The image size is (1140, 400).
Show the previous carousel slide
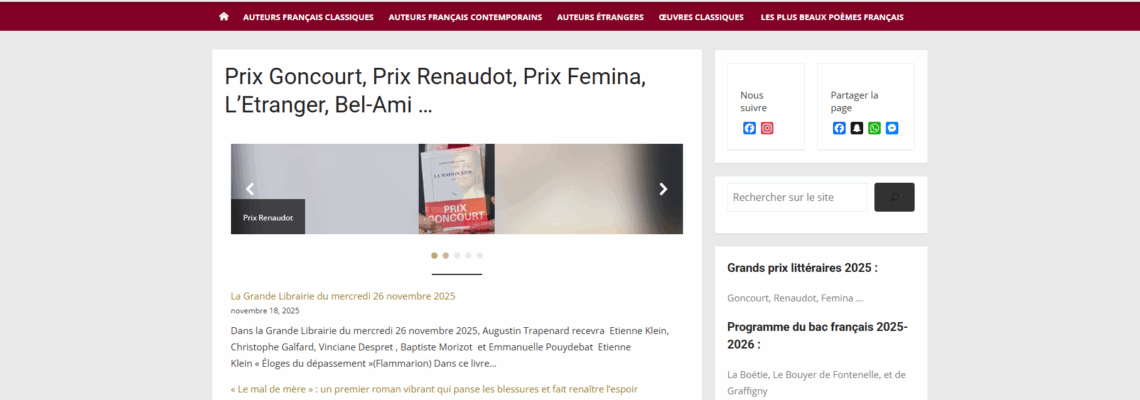pos(250,189)
